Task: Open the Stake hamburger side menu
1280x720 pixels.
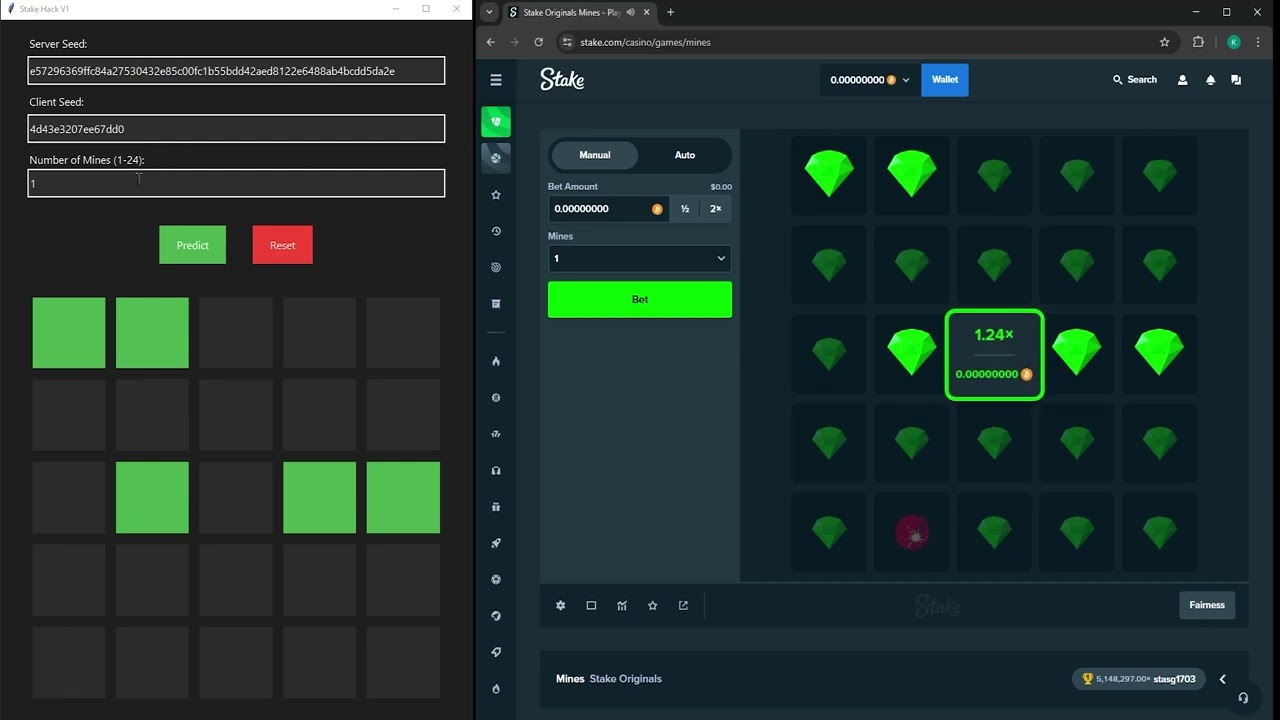Action: coord(496,80)
